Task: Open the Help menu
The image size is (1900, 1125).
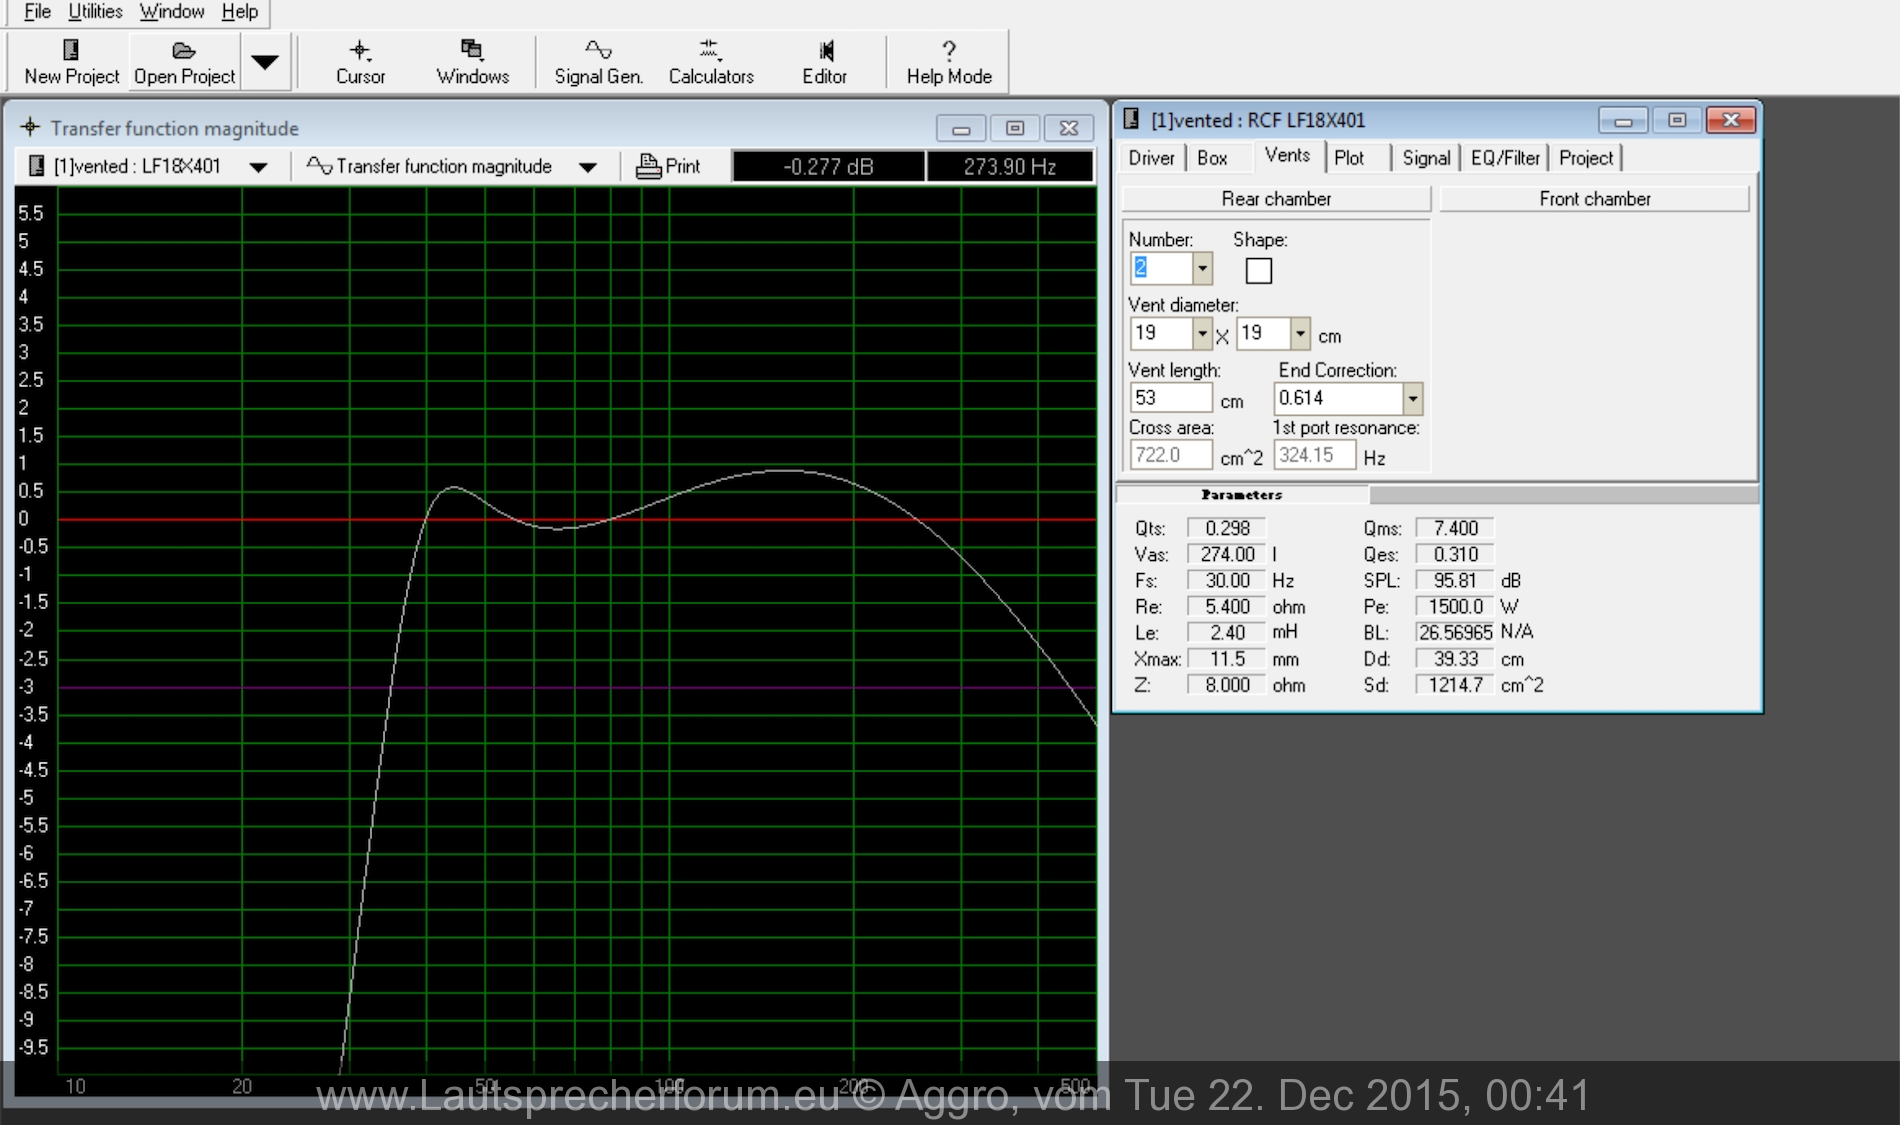Action: pos(240,12)
